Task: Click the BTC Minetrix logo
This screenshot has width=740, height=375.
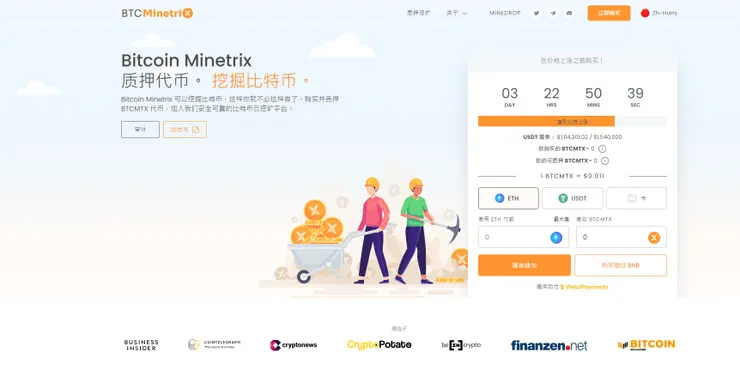Action: click(x=157, y=13)
